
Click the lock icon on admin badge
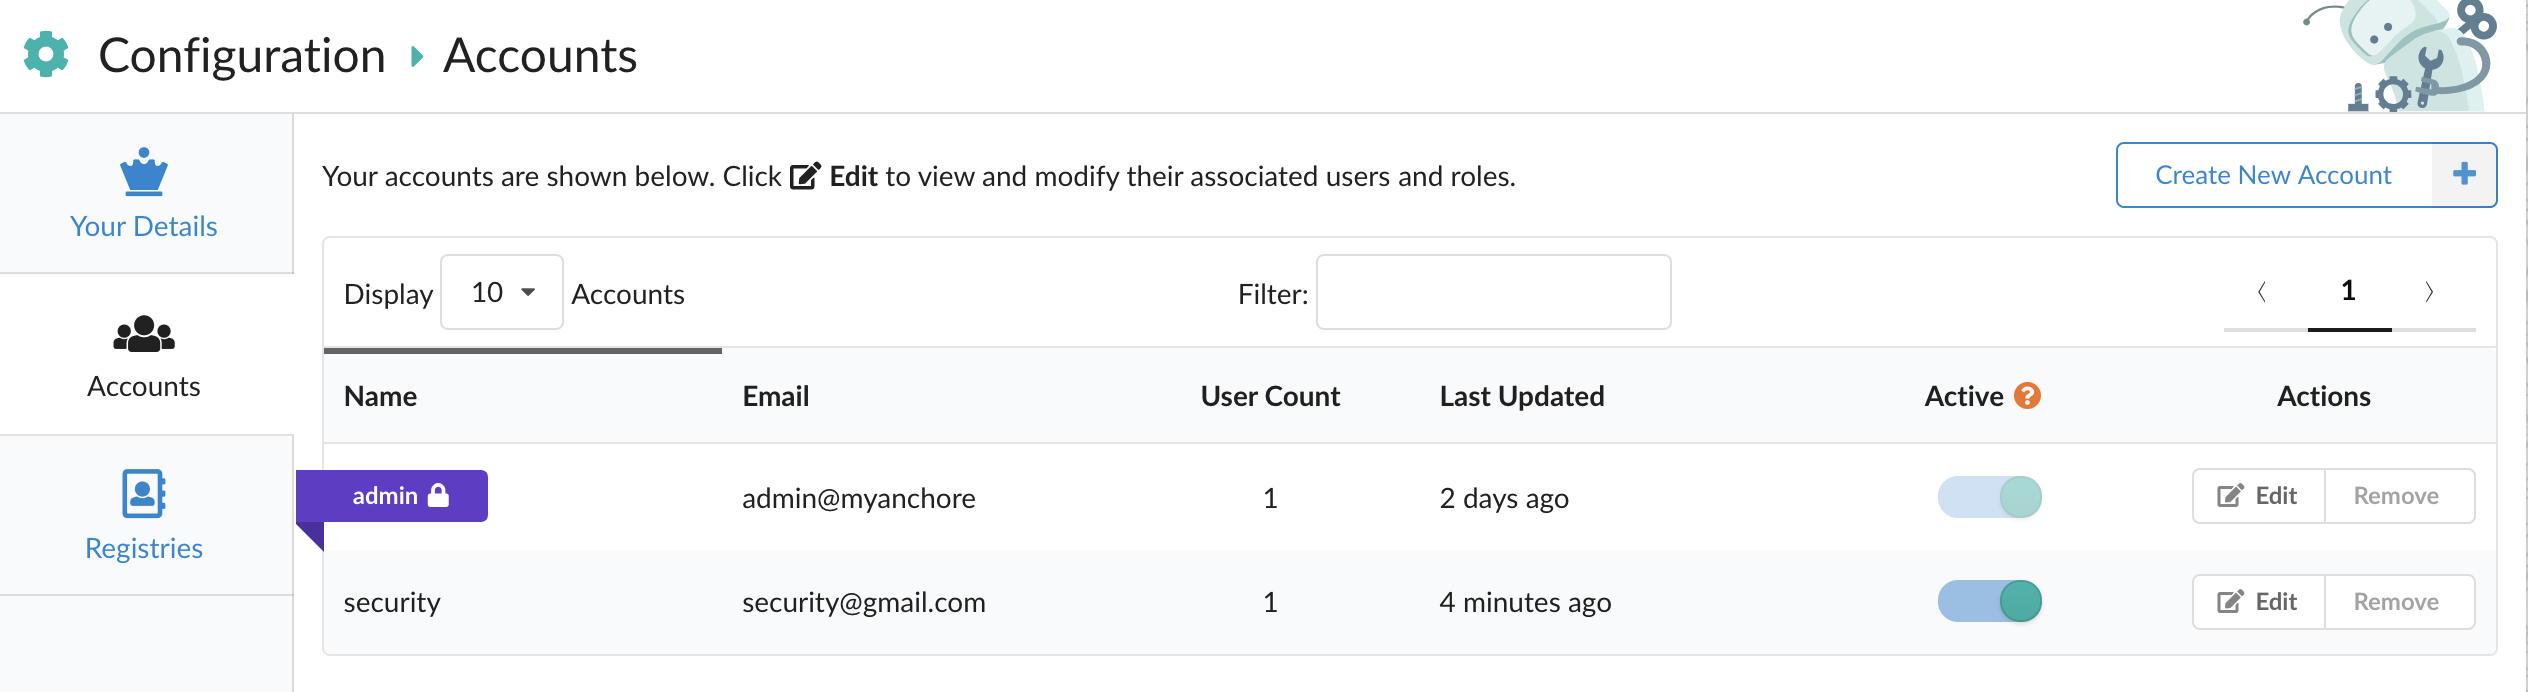[438, 495]
